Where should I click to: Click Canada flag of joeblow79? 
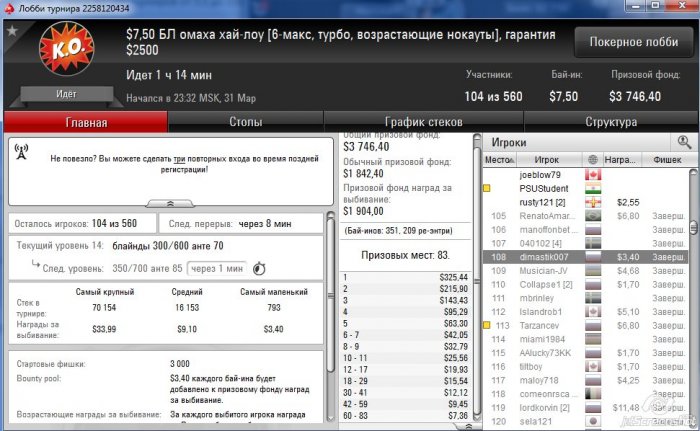click(593, 175)
